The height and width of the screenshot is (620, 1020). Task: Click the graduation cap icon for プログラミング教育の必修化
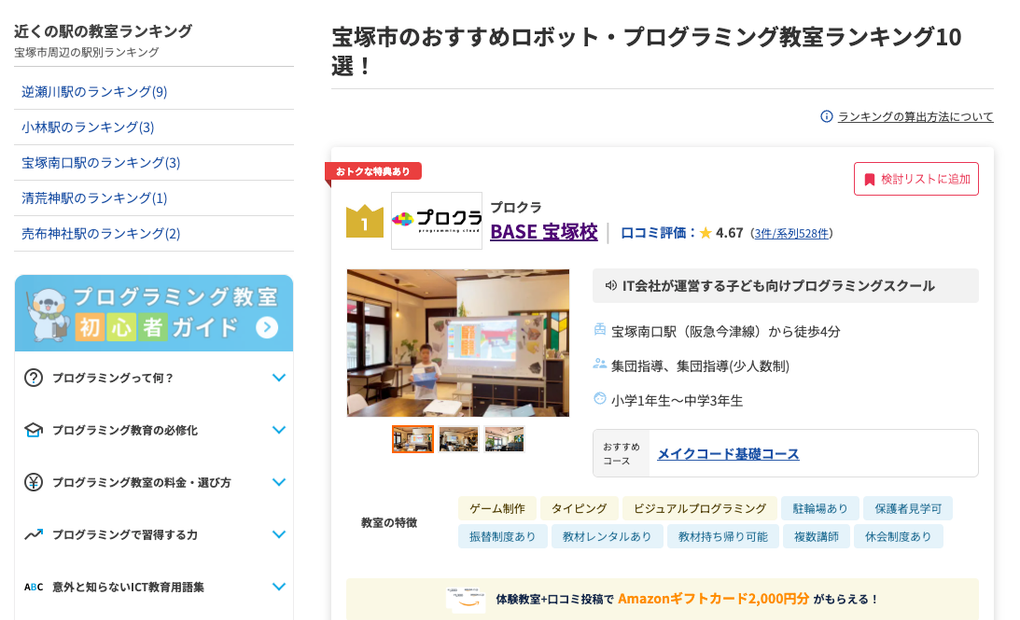coord(33,430)
